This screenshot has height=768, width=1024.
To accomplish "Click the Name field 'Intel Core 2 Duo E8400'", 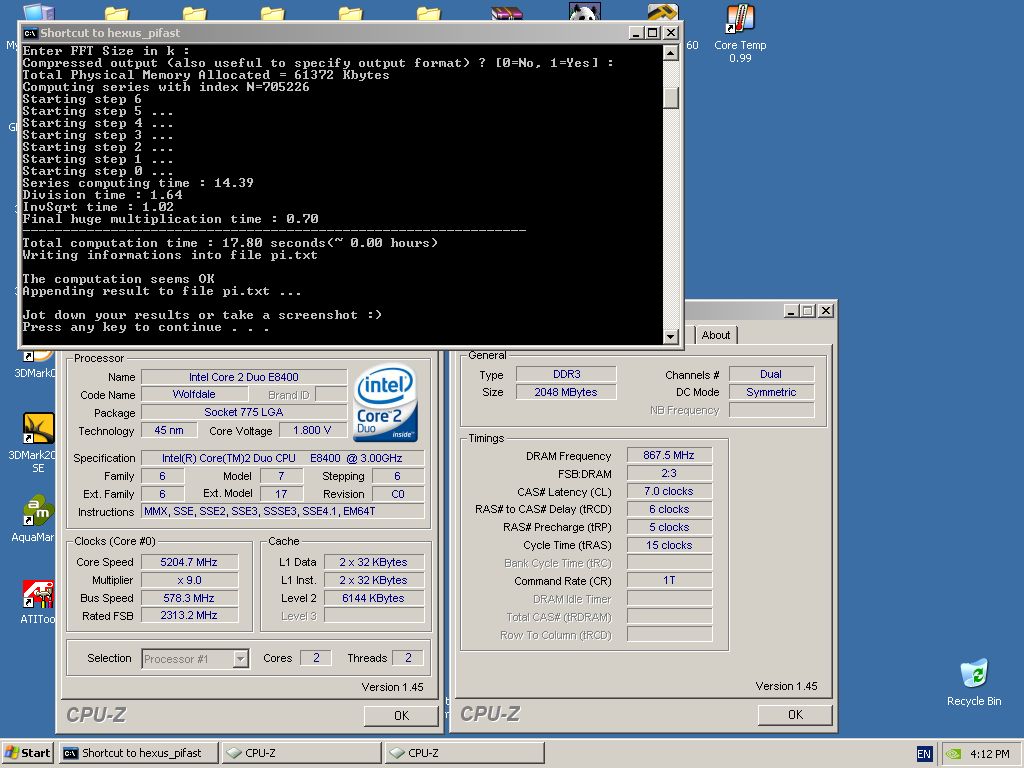I will point(244,377).
